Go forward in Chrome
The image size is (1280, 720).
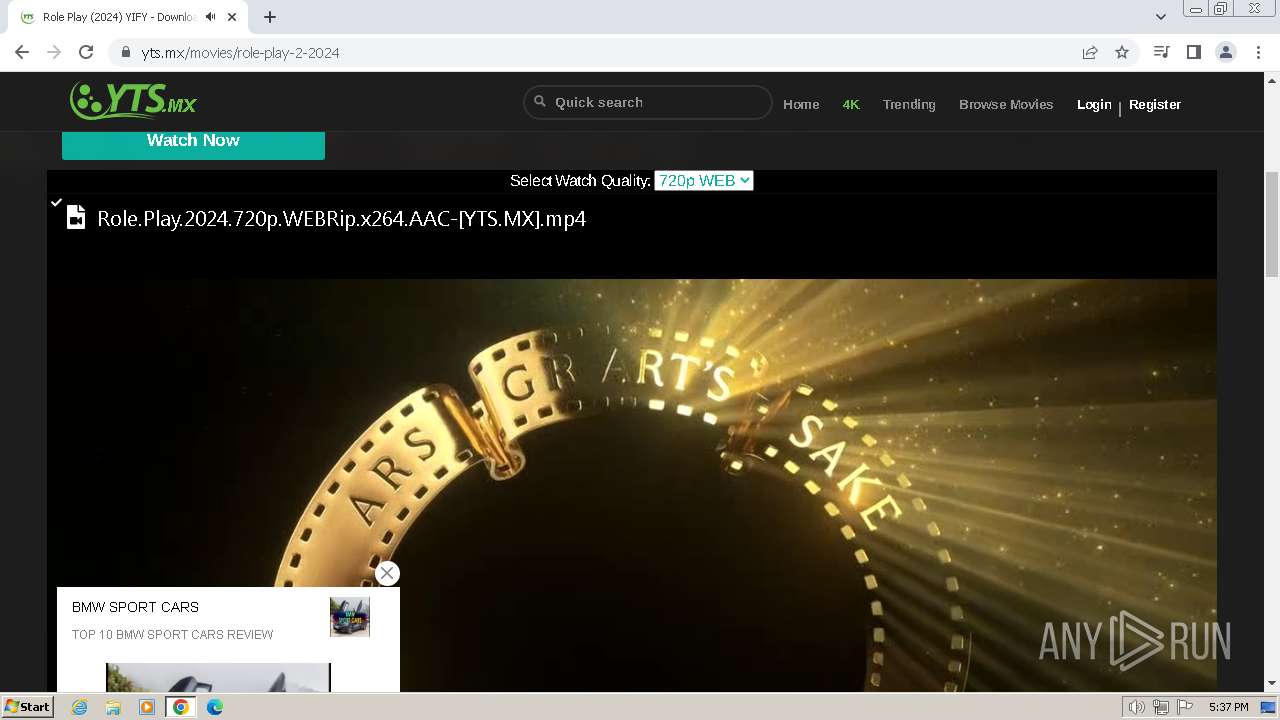click(x=54, y=52)
